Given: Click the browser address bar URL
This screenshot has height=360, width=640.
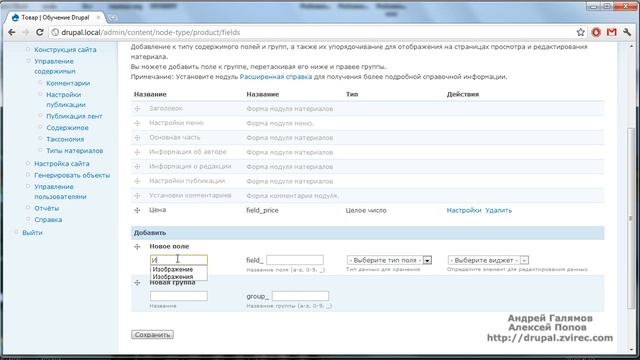Looking at the screenshot, I should [x=151, y=32].
